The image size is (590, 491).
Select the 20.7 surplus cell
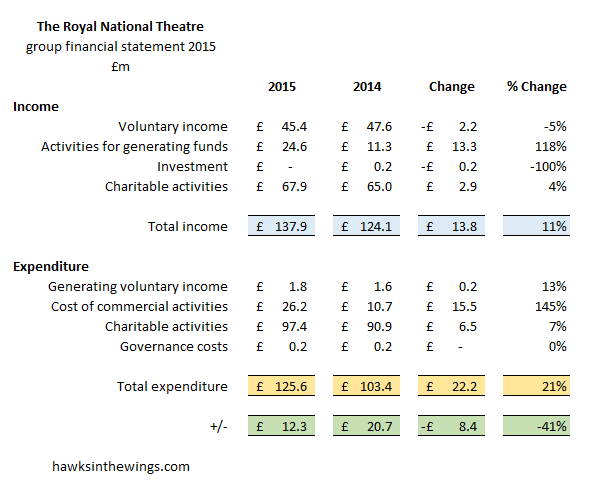[366, 426]
